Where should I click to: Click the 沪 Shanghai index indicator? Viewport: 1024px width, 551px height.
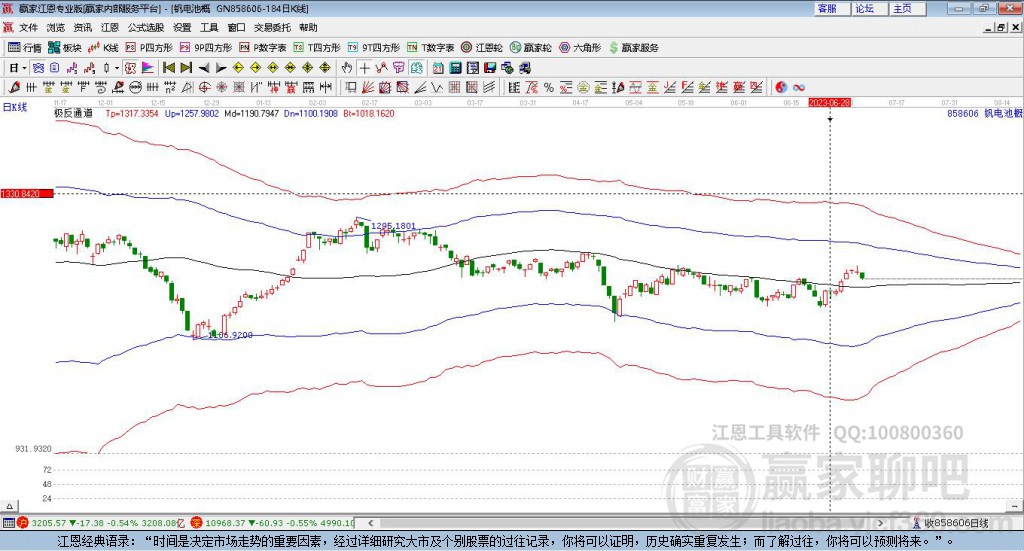[x=22, y=522]
